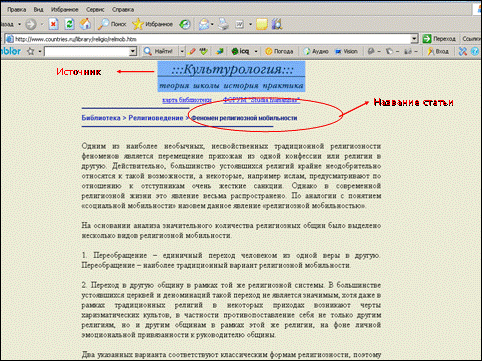Expand the dropdown arrow beside Rambler star

click(x=40, y=51)
